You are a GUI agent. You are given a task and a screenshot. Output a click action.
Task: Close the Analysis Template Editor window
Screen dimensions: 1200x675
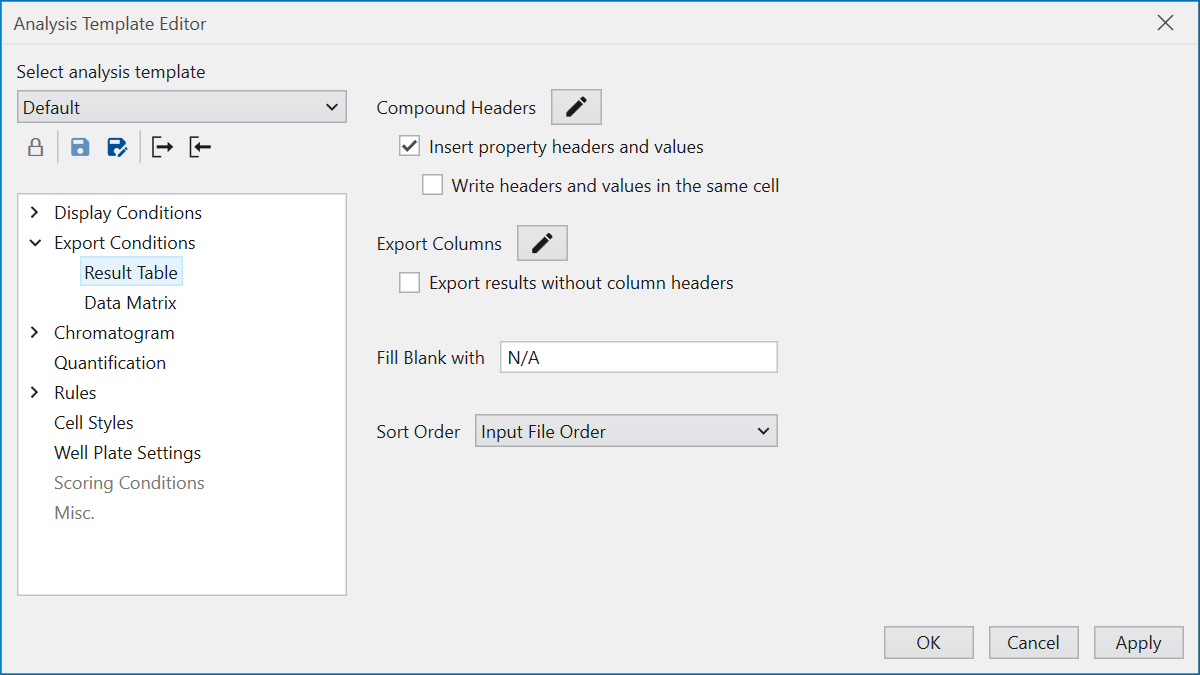coord(1165,23)
